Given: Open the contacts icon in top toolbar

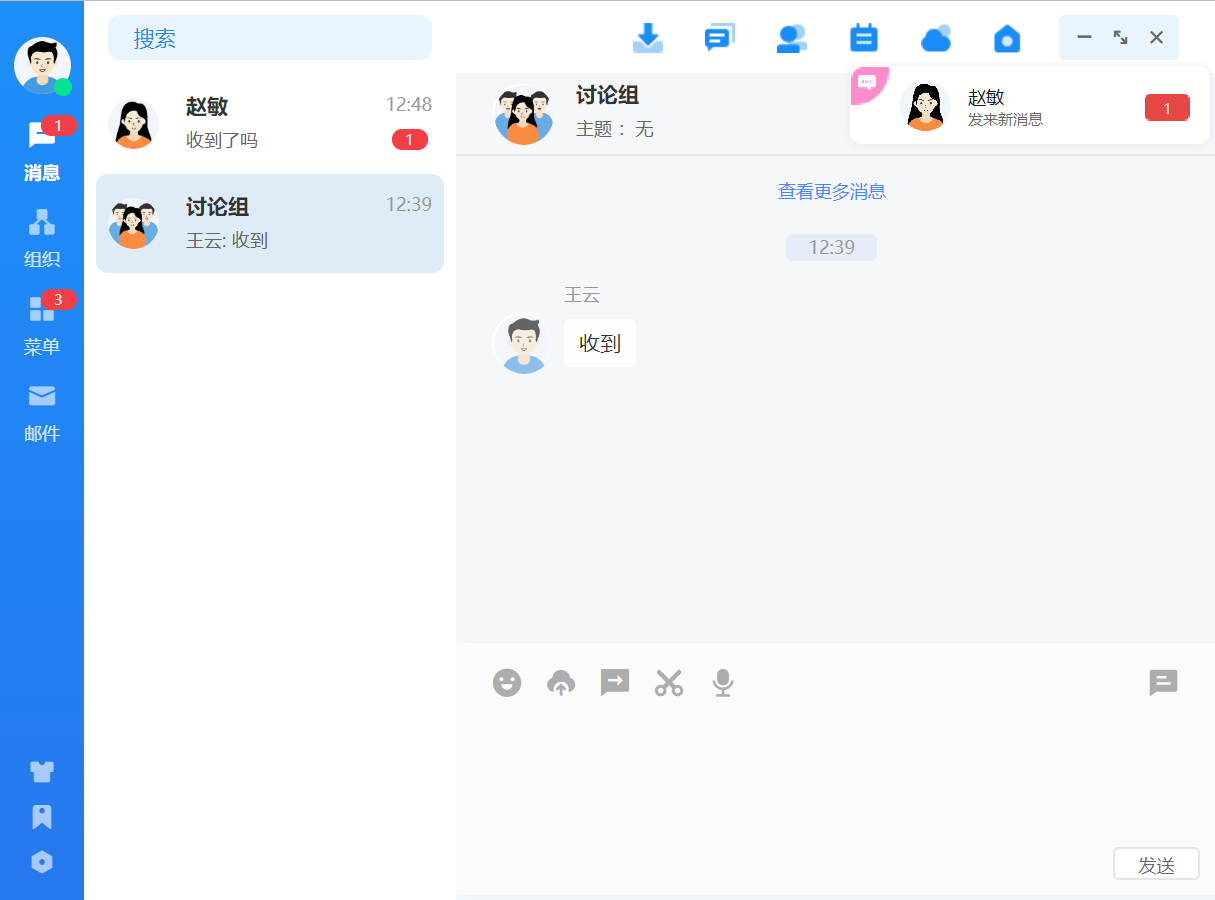Looking at the screenshot, I should (792, 38).
